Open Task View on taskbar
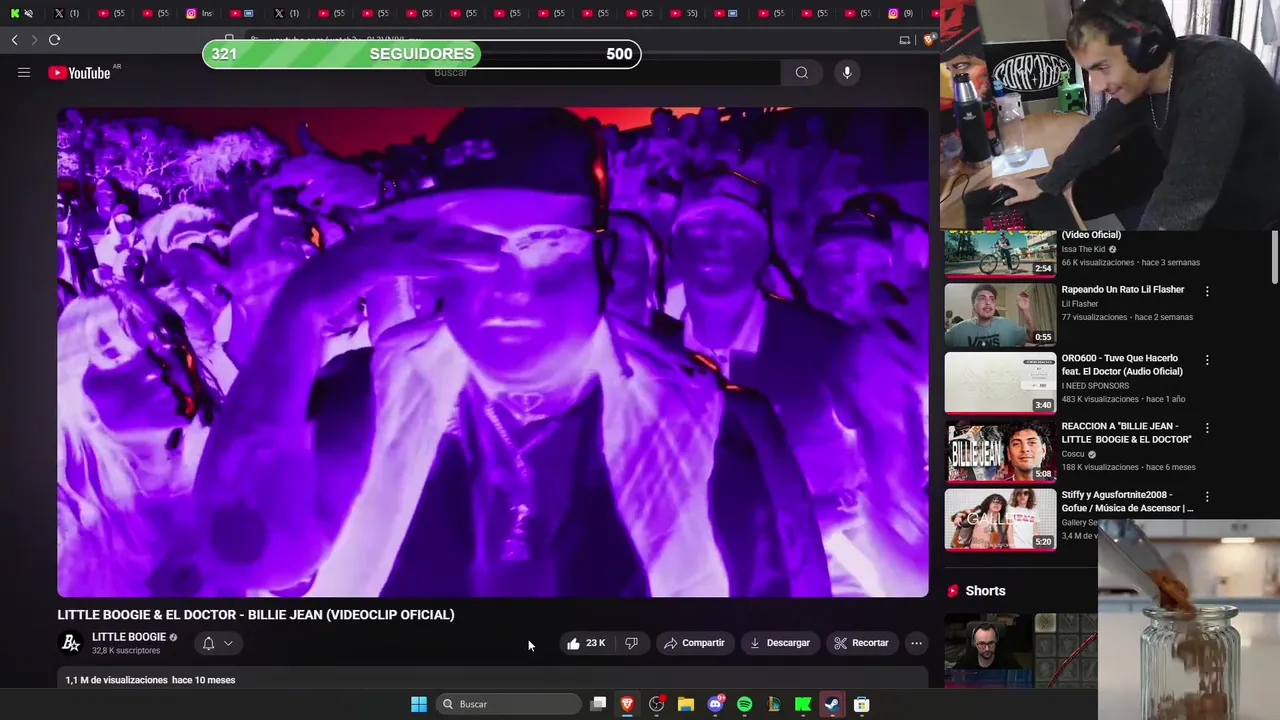1280x720 pixels. (x=598, y=704)
